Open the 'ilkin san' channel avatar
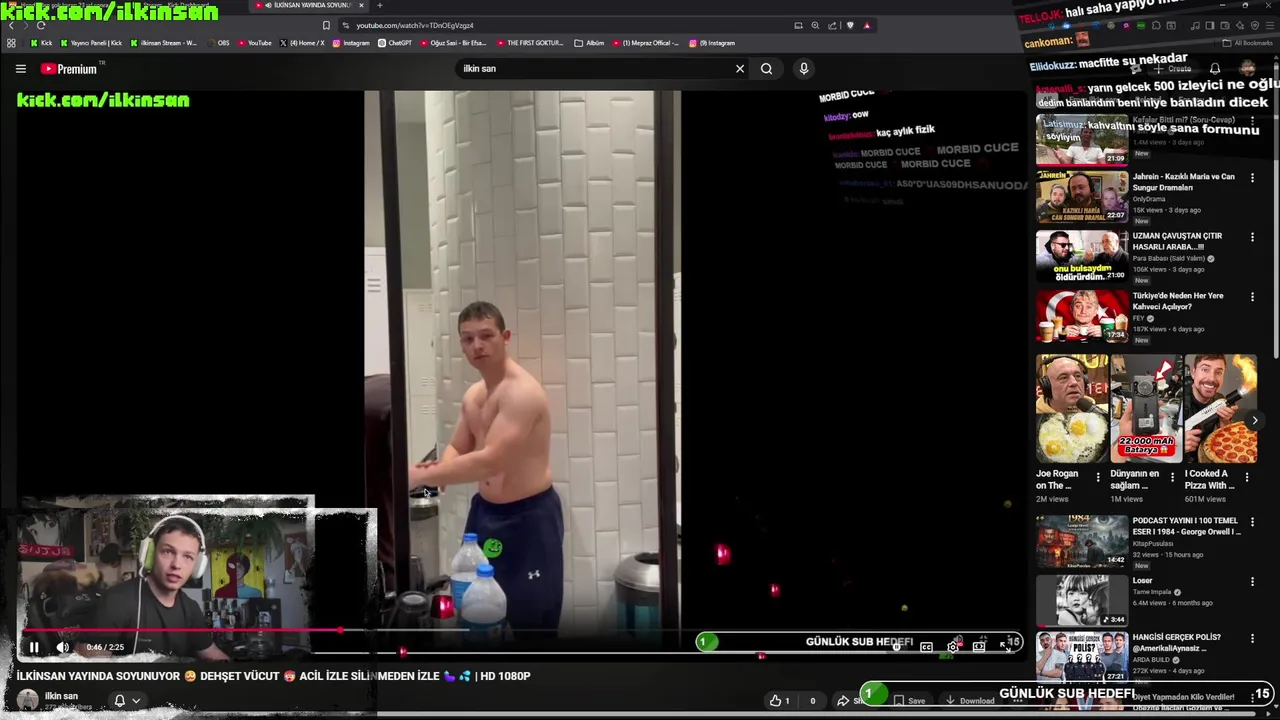Screen dimensions: 1280x720 click(28, 701)
